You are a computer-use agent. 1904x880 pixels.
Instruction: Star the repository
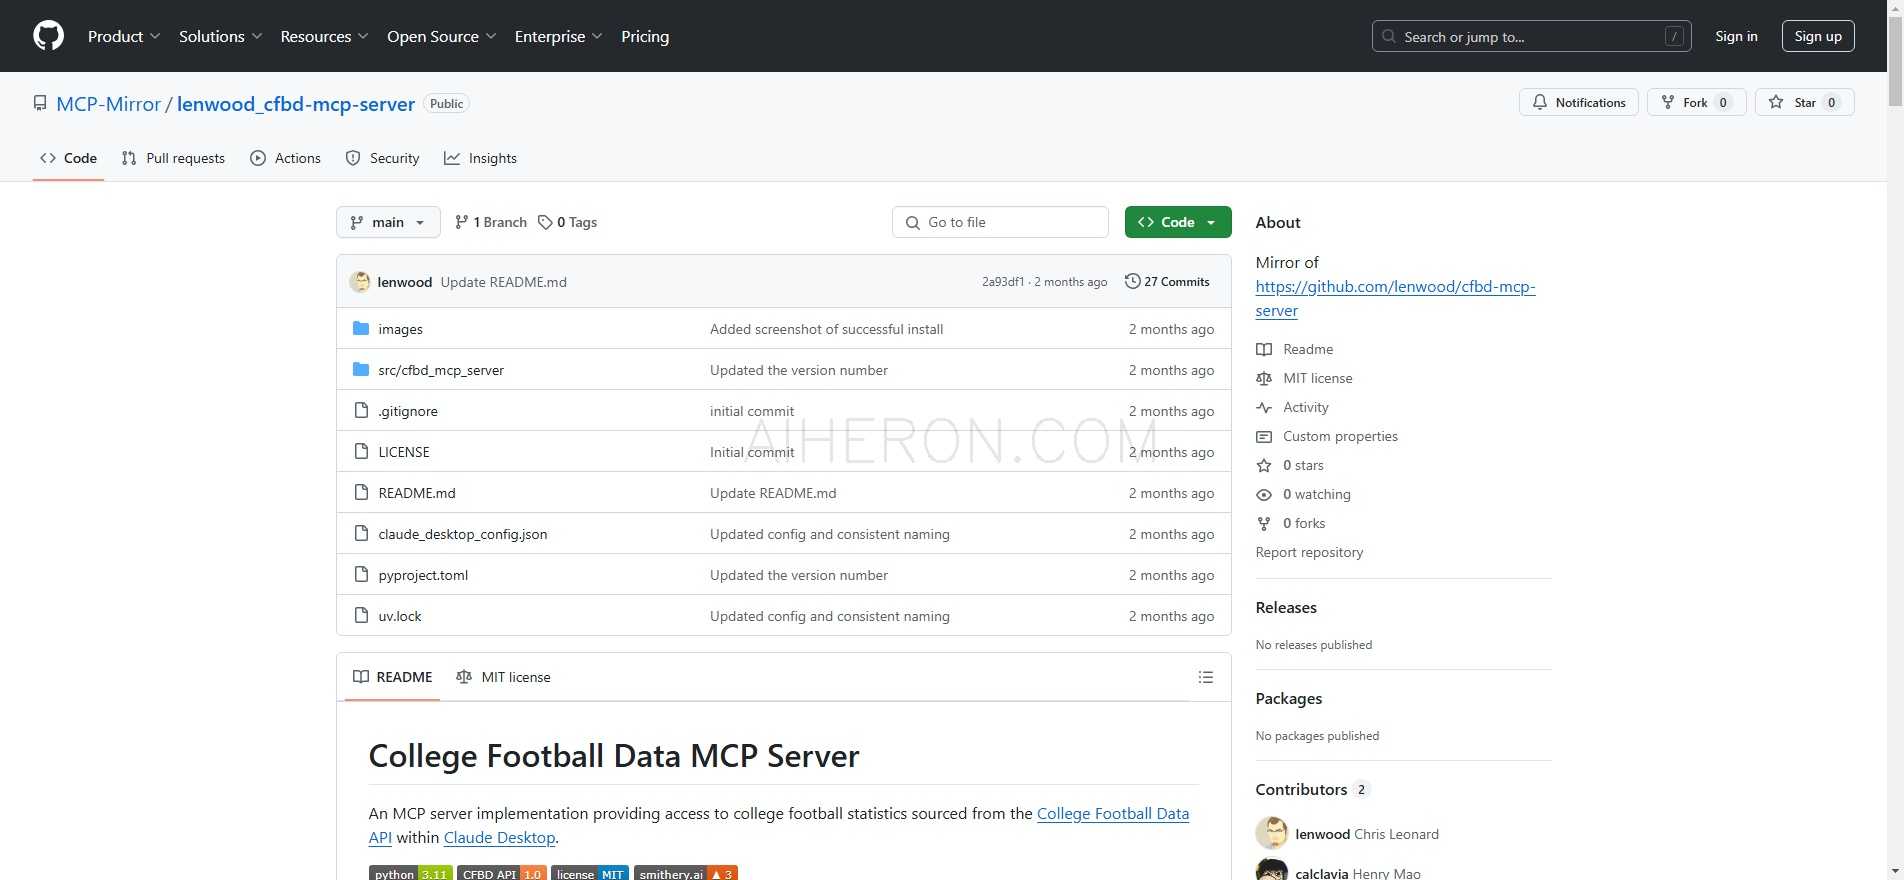pyautogui.click(x=1805, y=102)
